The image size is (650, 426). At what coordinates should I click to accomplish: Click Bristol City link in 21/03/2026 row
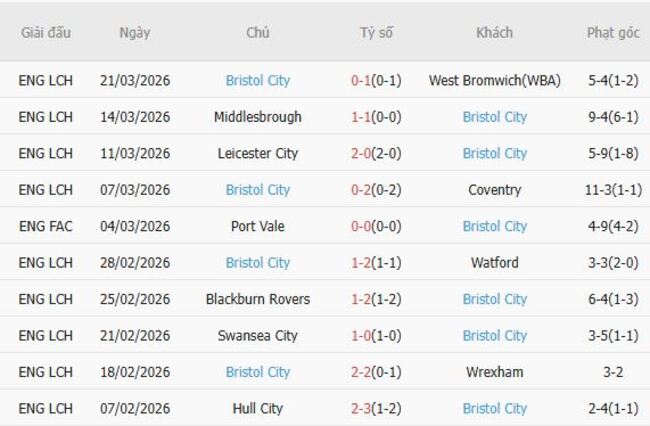click(x=258, y=80)
